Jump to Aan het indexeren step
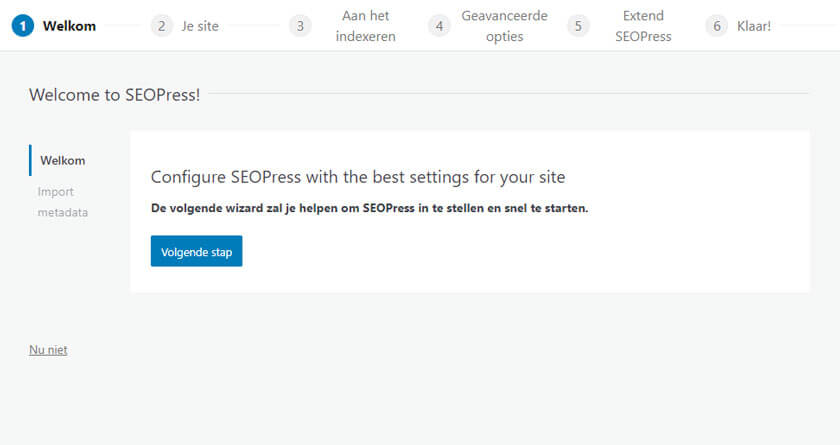This screenshot has width=840, height=445. 365,26
